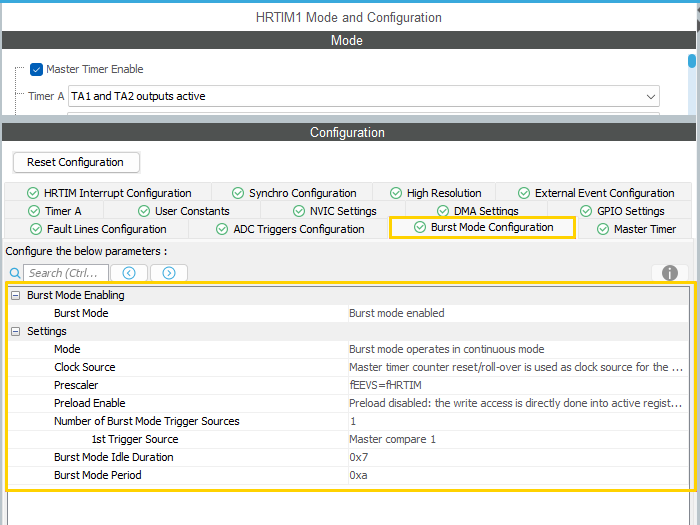
Task: Edit Burst Mode Period value 0xa
Action: pyautogui.click(x=518, y=475)
